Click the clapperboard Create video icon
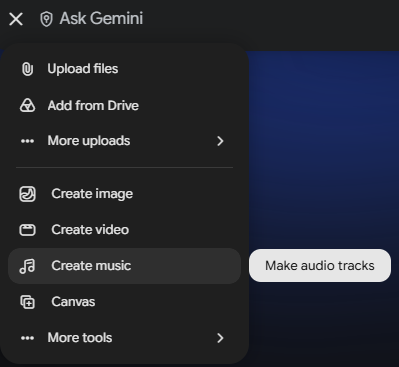 point(27,230)
